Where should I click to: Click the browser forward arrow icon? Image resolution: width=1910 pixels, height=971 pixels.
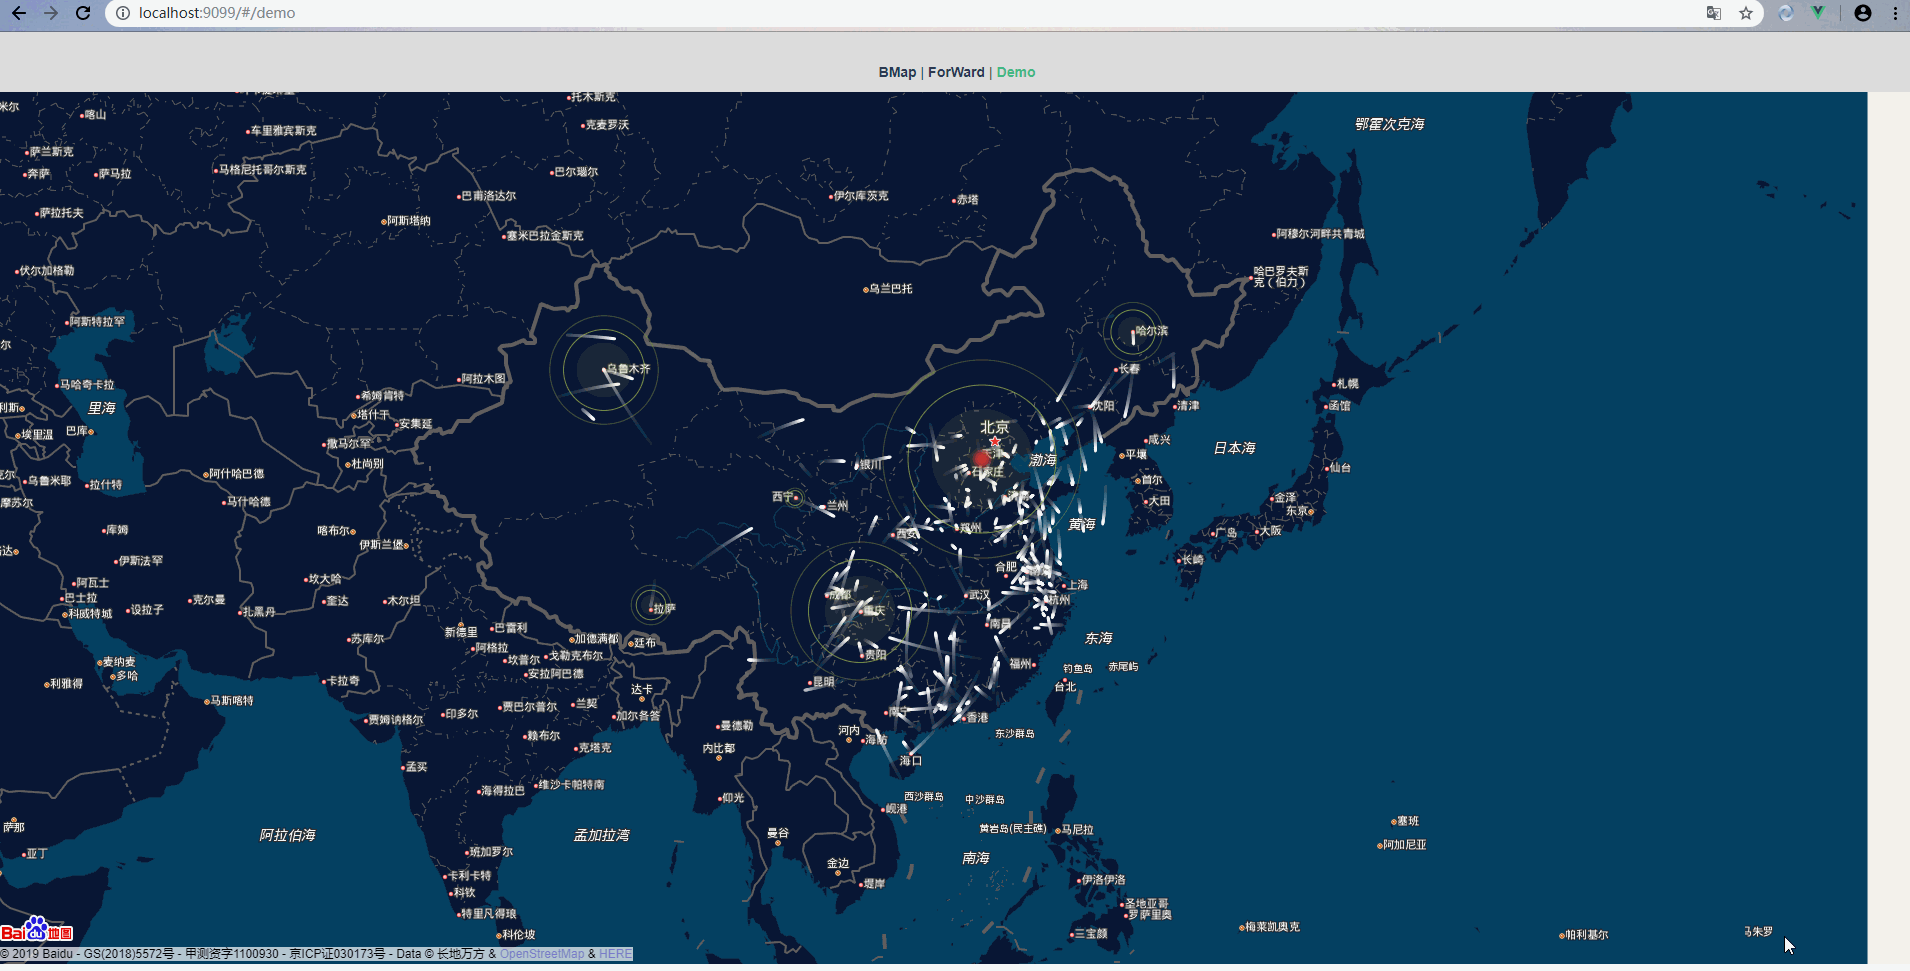click(x=50, y=14)
